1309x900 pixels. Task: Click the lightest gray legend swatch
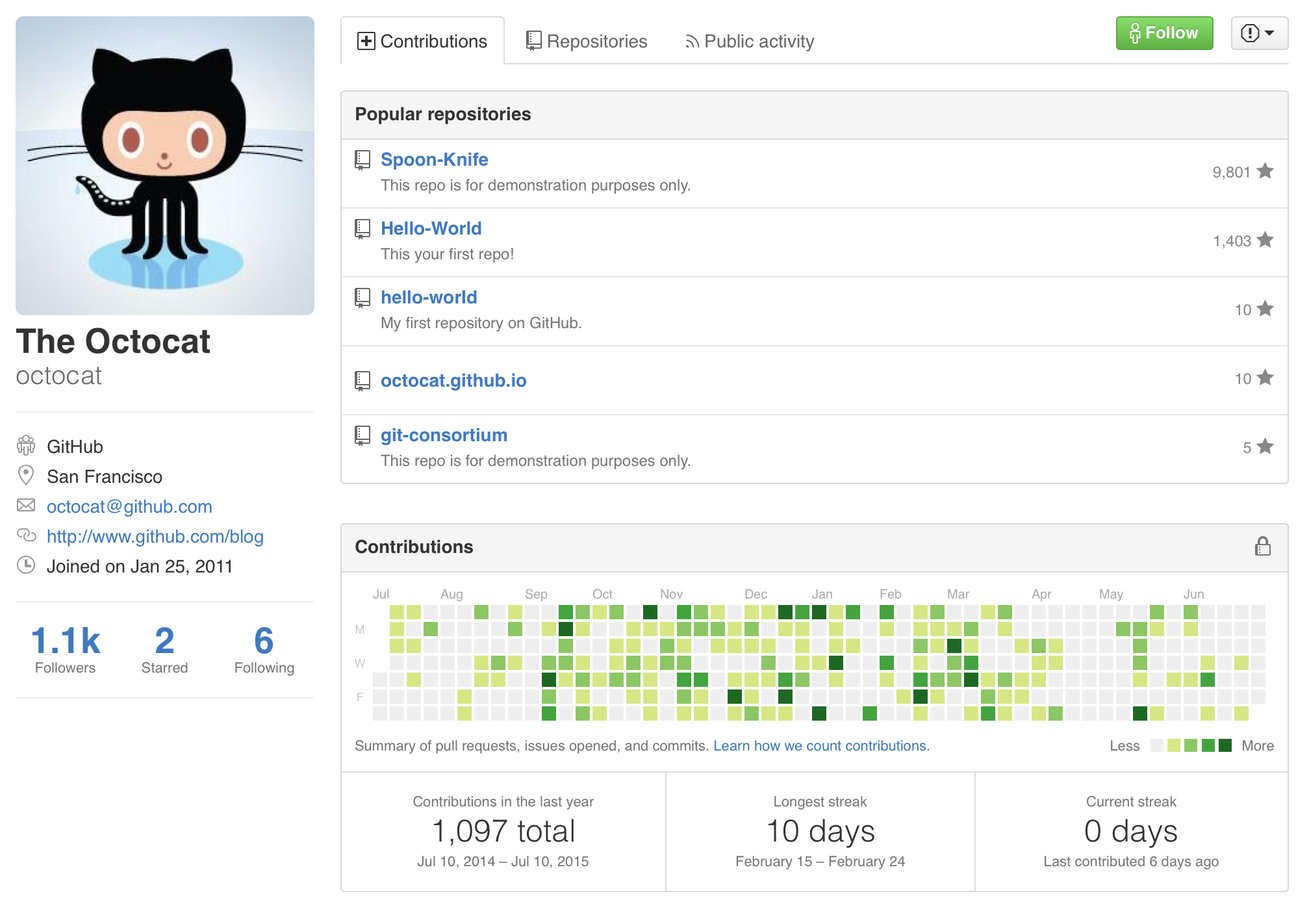coord(1157,745)
